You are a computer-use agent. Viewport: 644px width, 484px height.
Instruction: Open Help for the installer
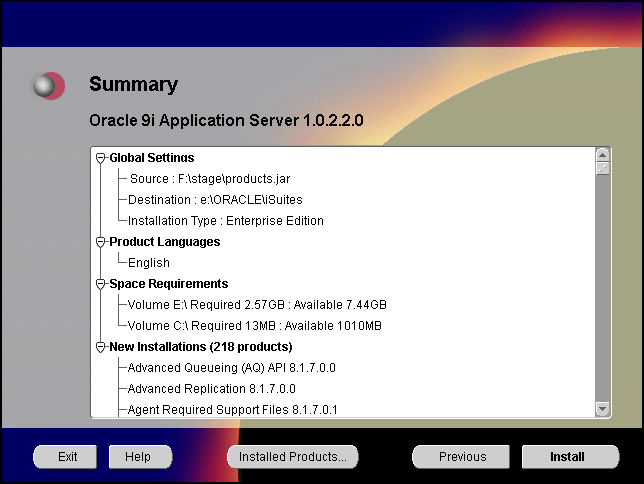(x=140, y=456)
